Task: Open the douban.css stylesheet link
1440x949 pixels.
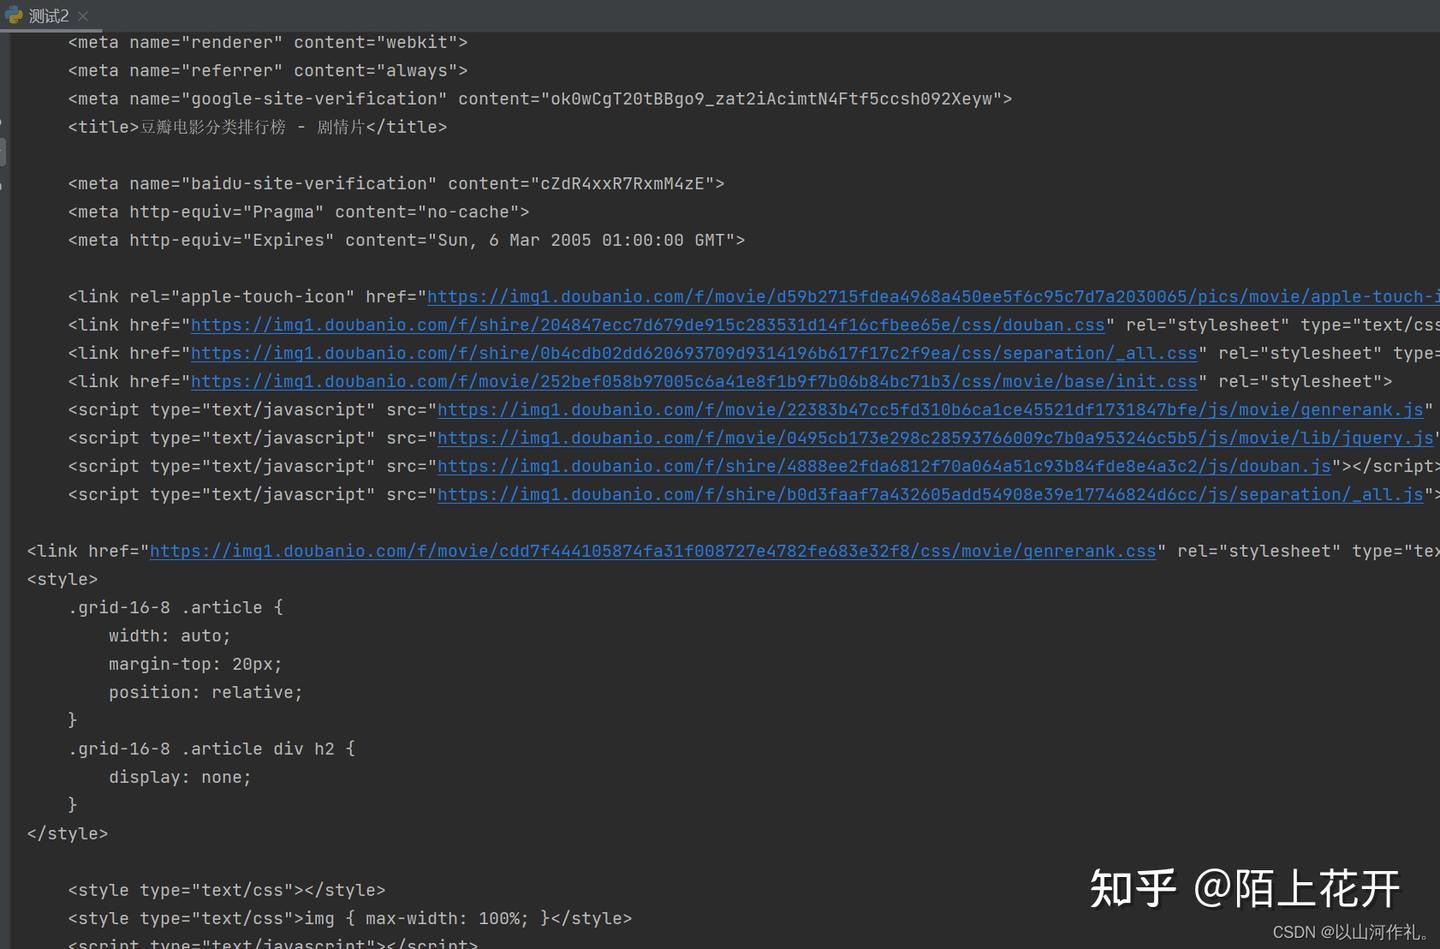Action: coord(647,325)
